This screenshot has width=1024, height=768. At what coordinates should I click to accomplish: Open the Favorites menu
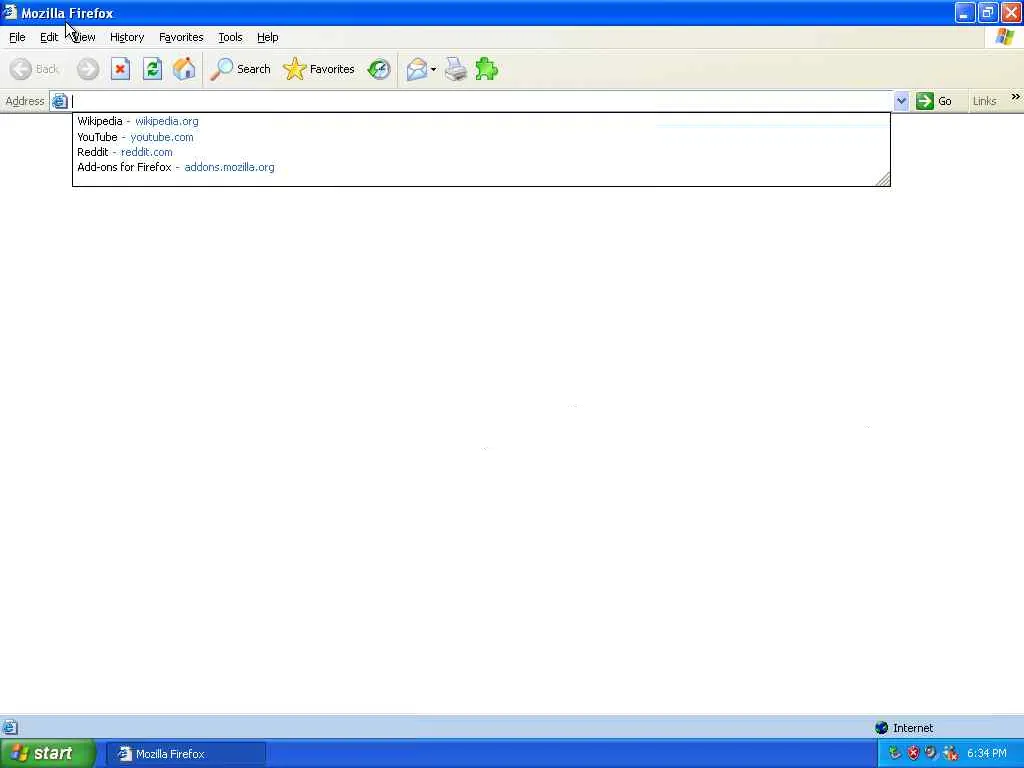click(181, 37)
